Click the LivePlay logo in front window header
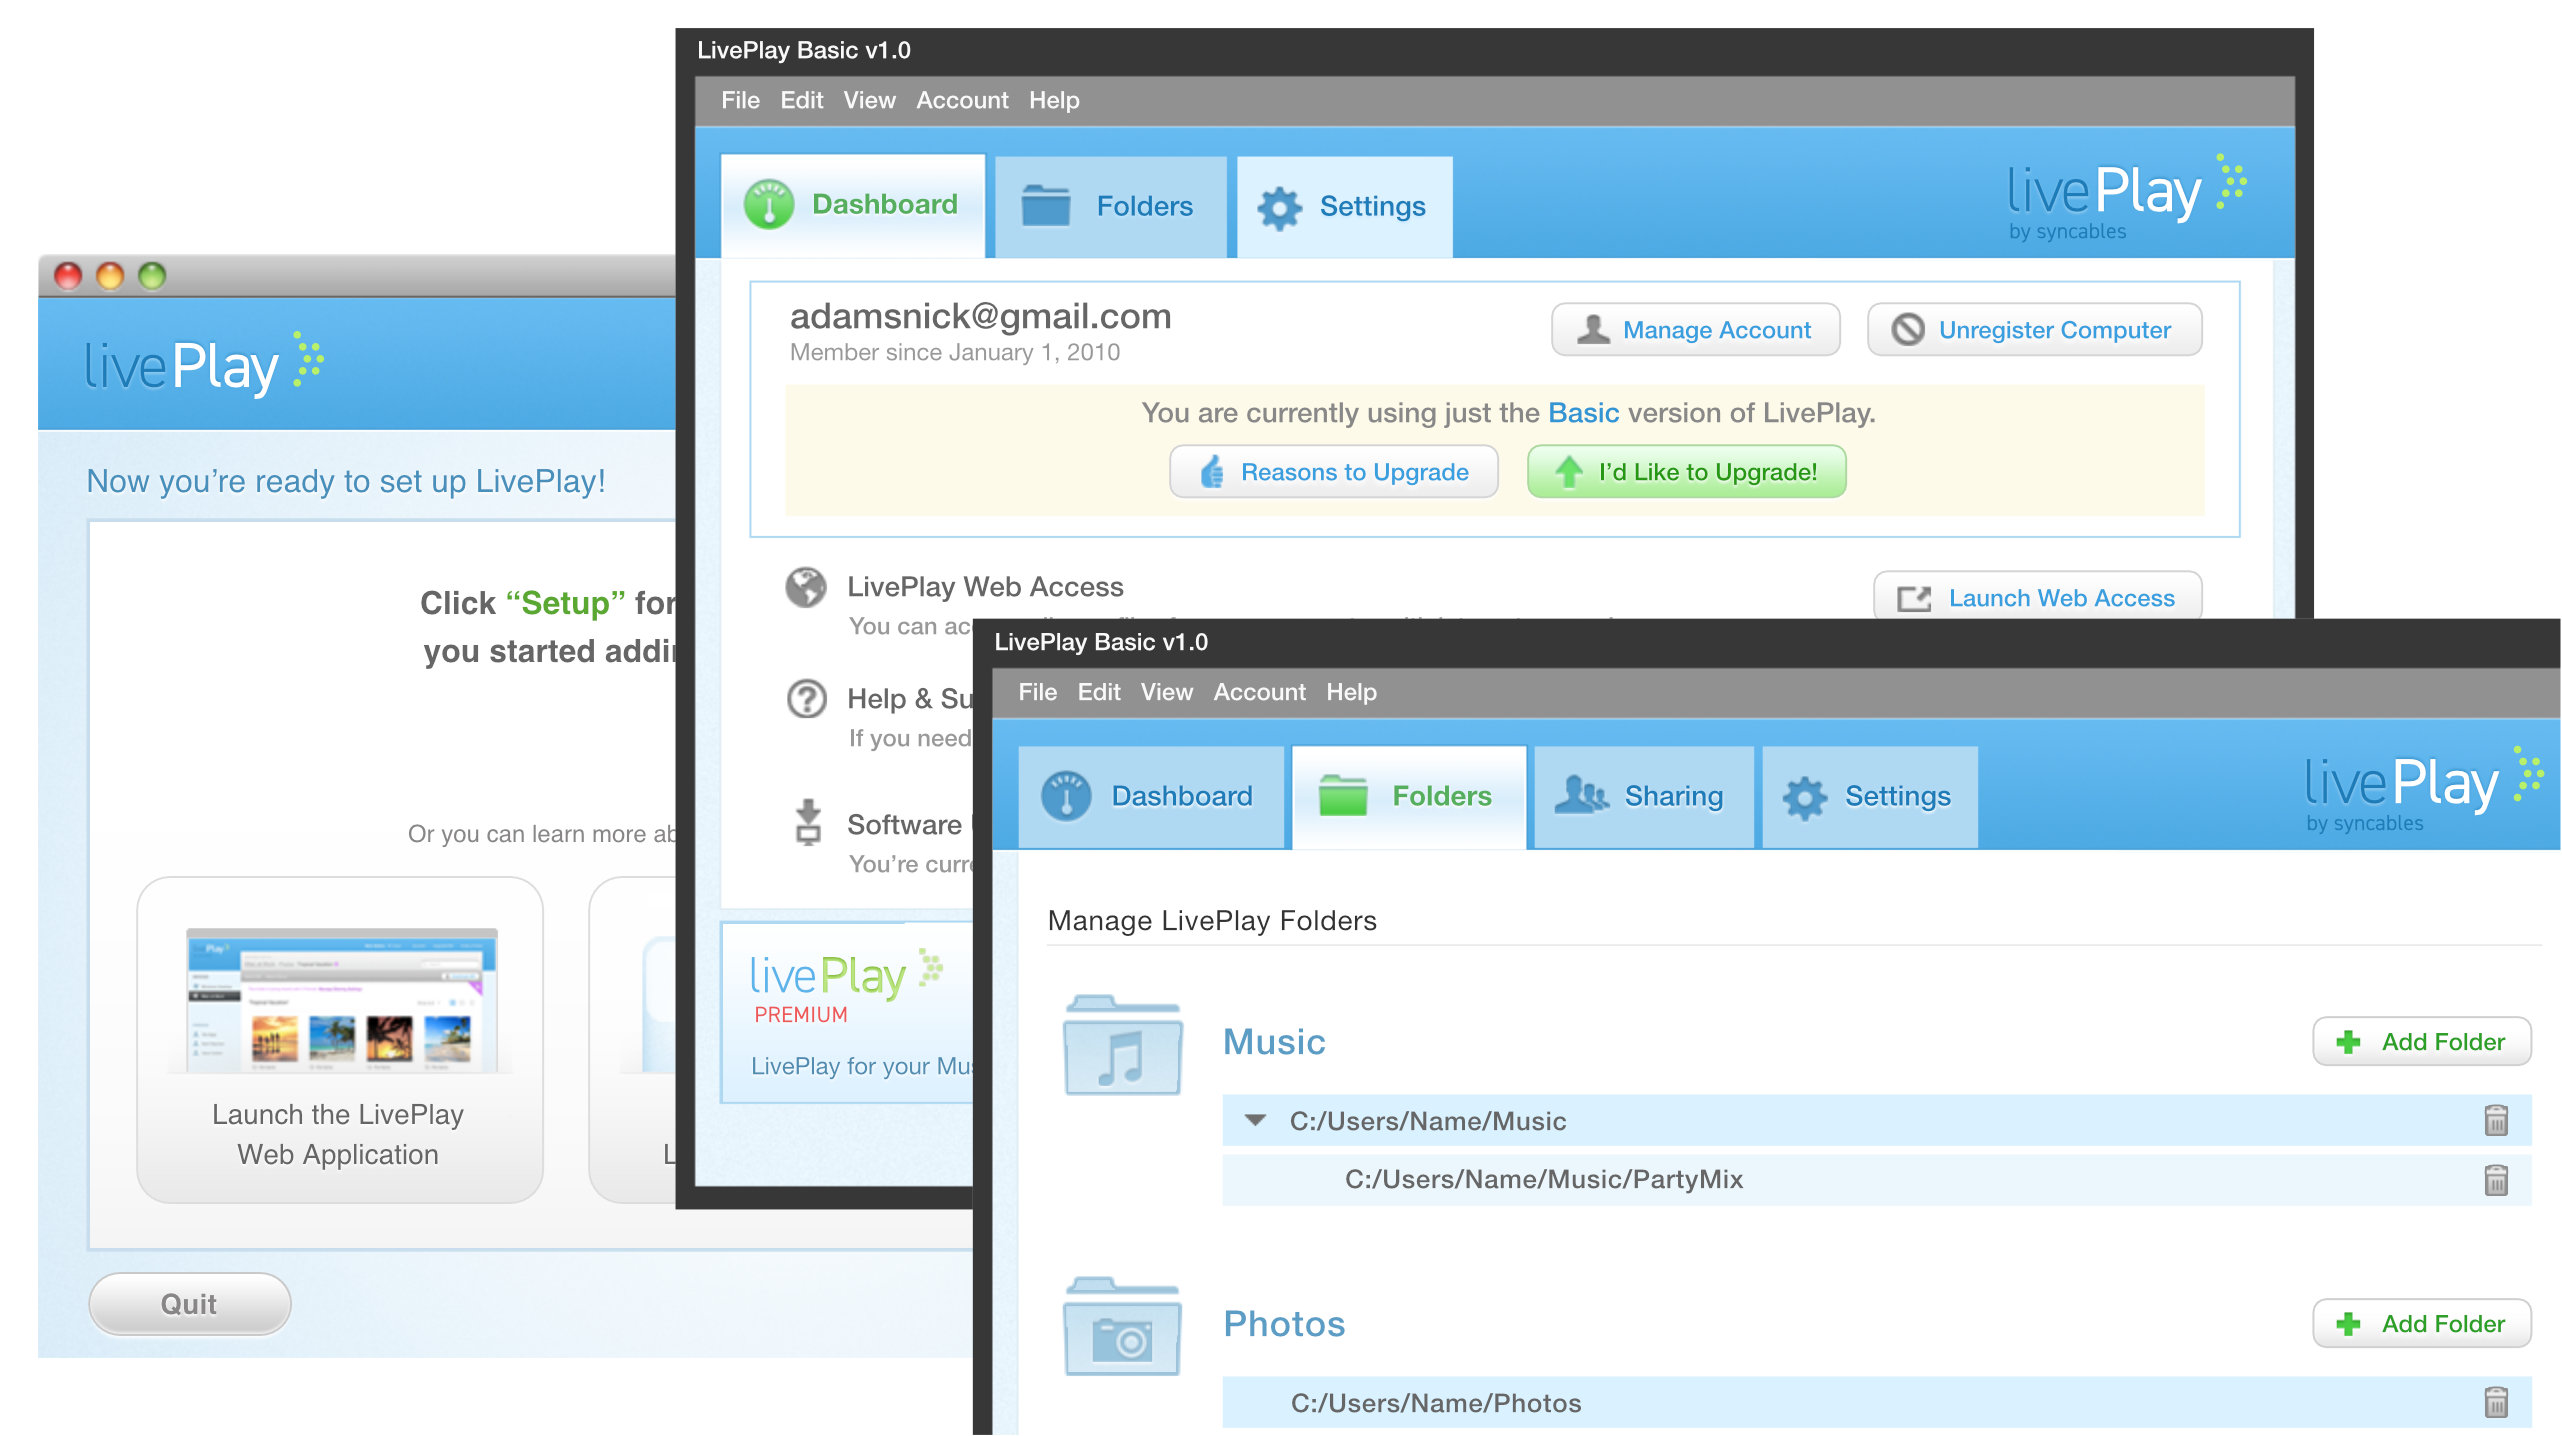2562x1436 pixels. (x=2423, y=790)
